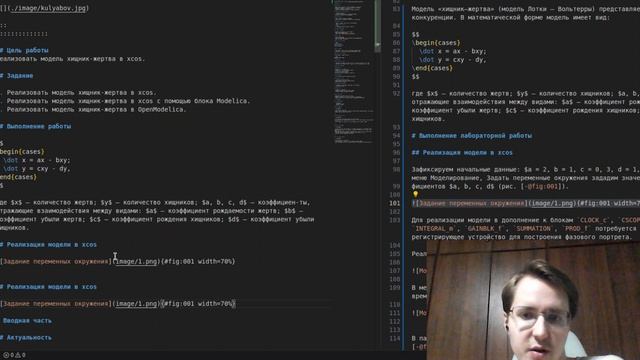Image resolution: width=640 pixels, height=360 pixels.
Task: Click "begin{cases}" in the left pane
Action: pyautogui.click(x=22, y=151)
